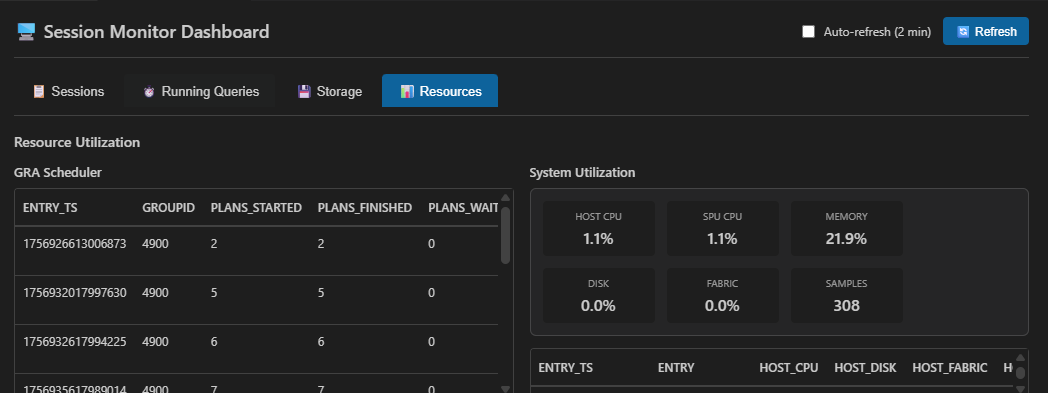Click the GRA Scheduler scrollbar down arrow

[505, 388]
